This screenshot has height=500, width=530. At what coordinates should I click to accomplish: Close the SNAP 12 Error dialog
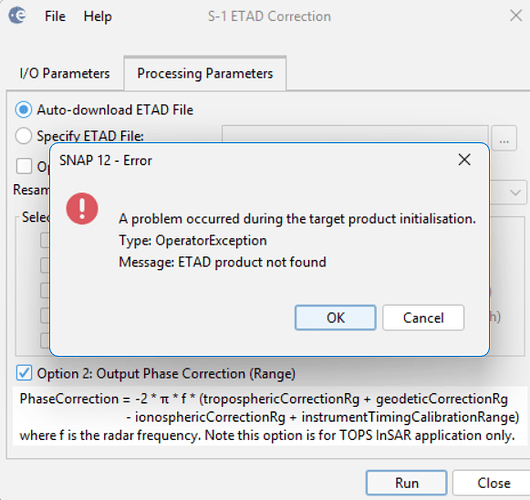pyautogui.click(x=464, y=160)
